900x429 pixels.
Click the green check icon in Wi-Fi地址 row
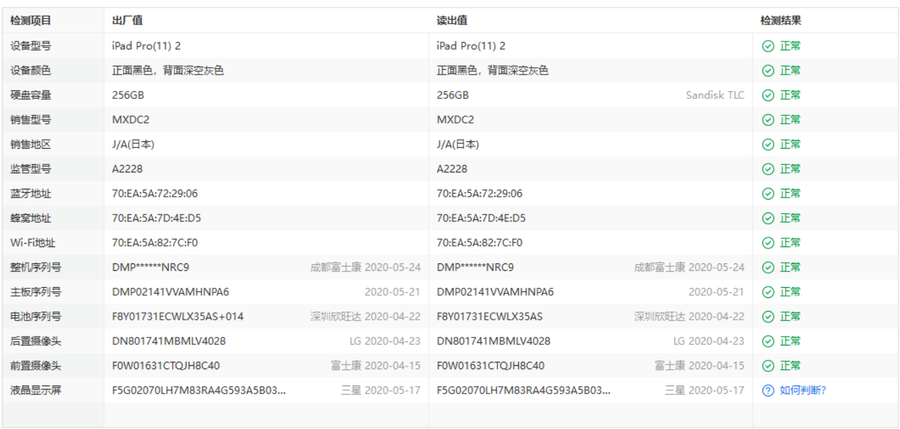[768, 243]
